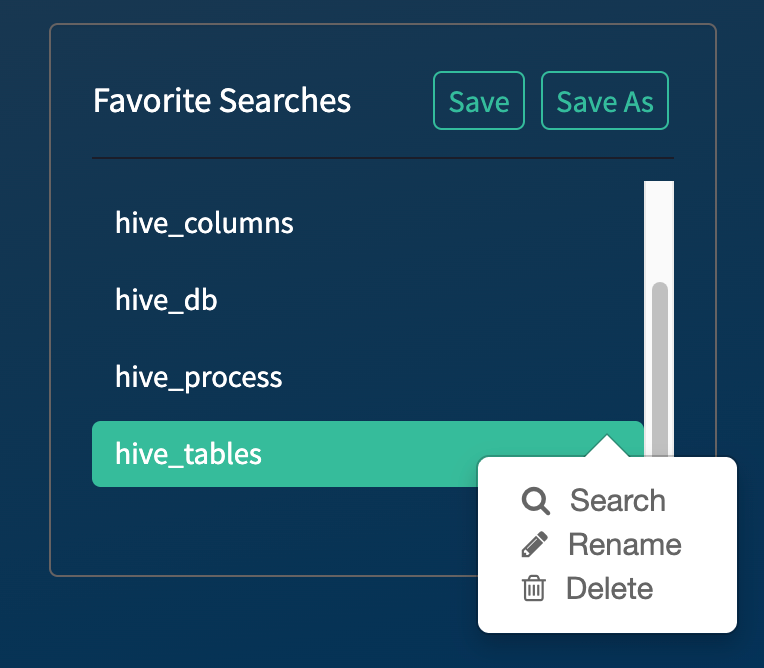Choose the Search label in the popup menu
The width and height of the screenshot is (764, 668).
pos(617,501)
